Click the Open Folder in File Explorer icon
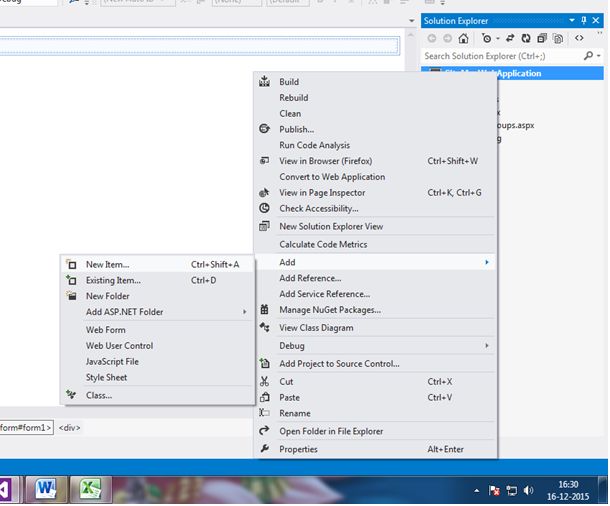Viewport: 610px width, 506px height. point(265,431)
